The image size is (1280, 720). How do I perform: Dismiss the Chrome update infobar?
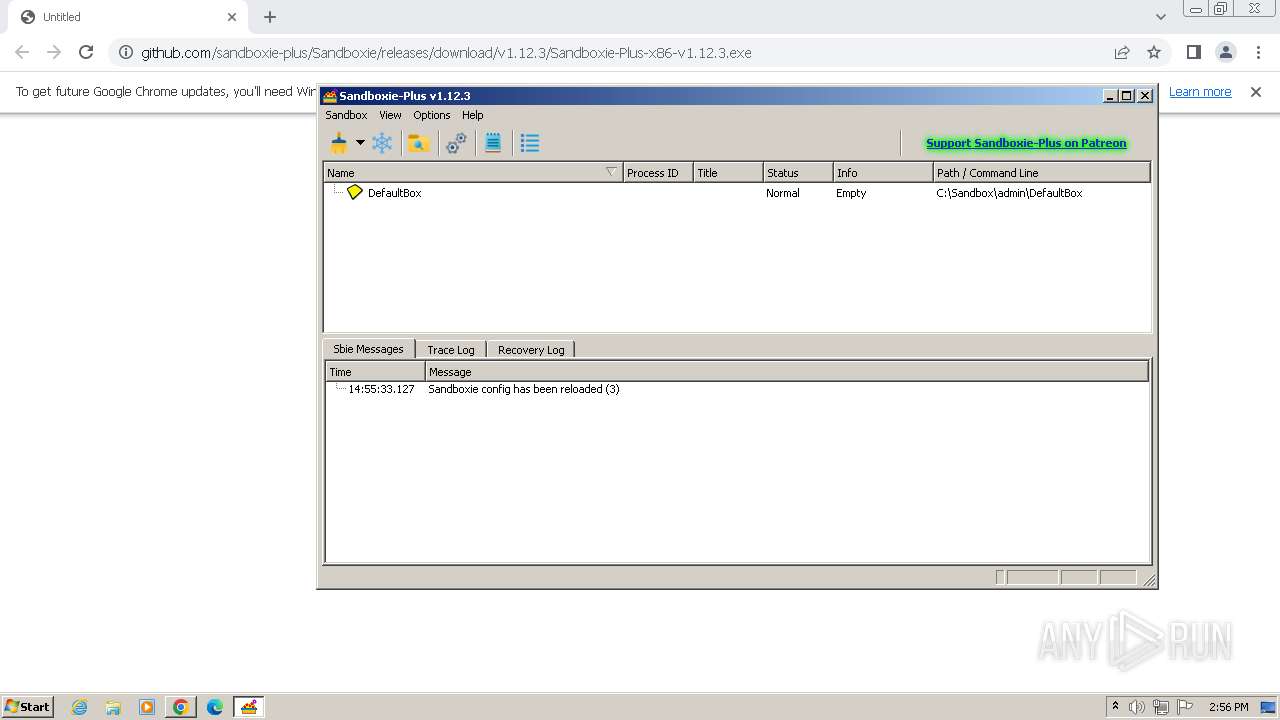pyautogui.click(x=1256, y=92)
